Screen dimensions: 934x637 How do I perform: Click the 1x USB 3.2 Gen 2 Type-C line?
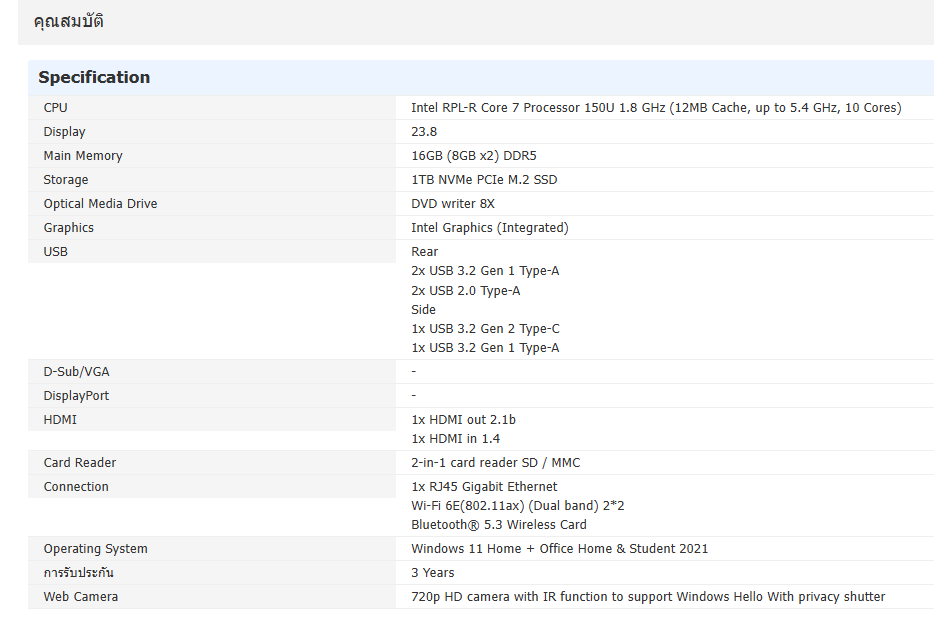[x=485, y=329]
